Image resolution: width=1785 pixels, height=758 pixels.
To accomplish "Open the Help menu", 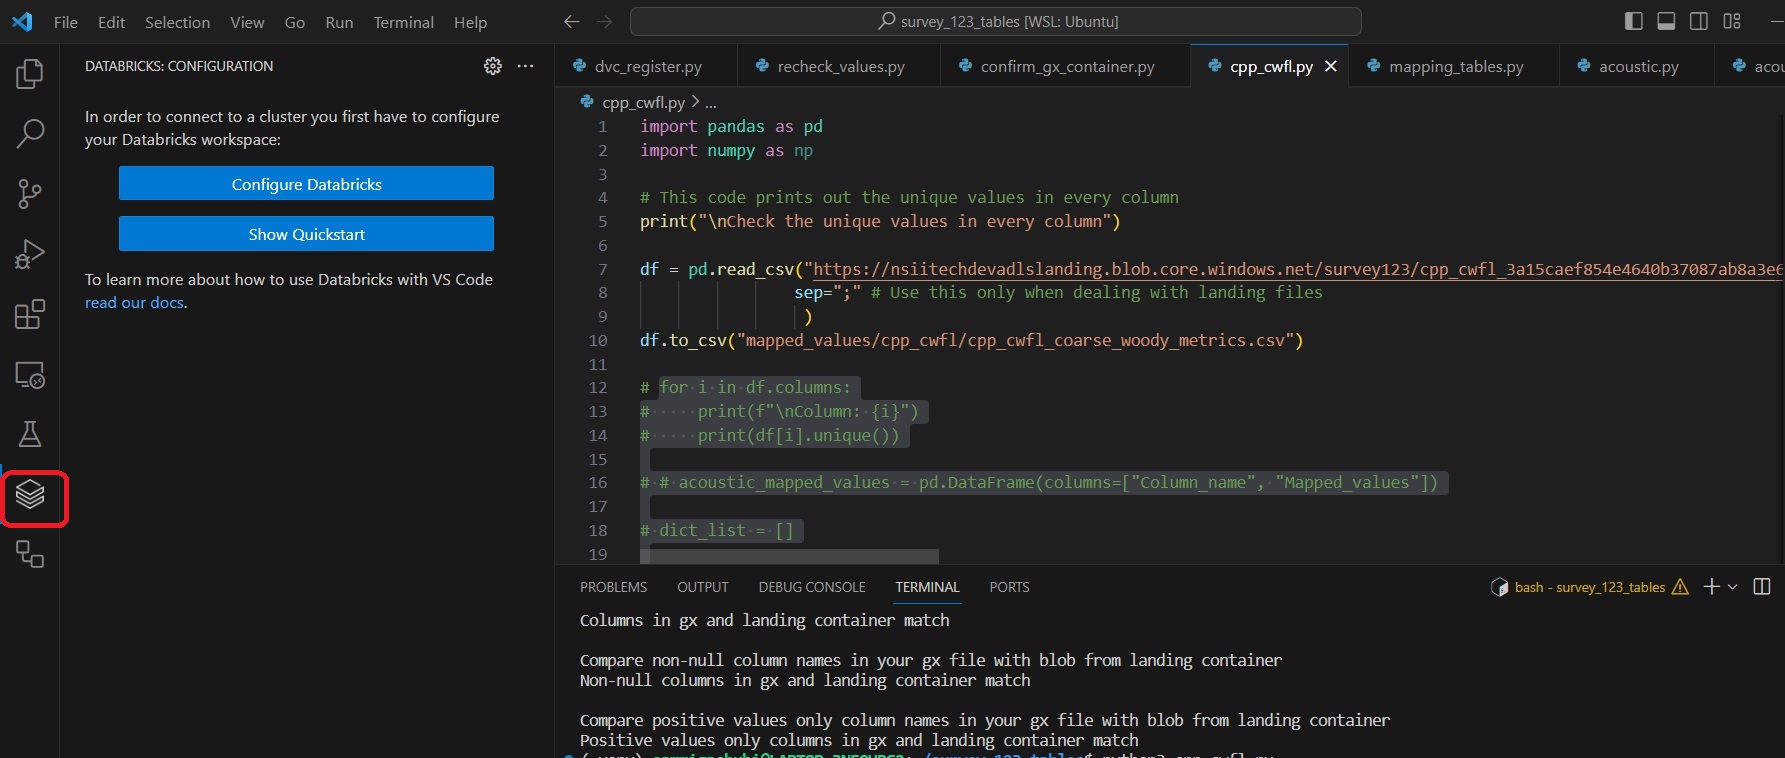I will 470,22.
